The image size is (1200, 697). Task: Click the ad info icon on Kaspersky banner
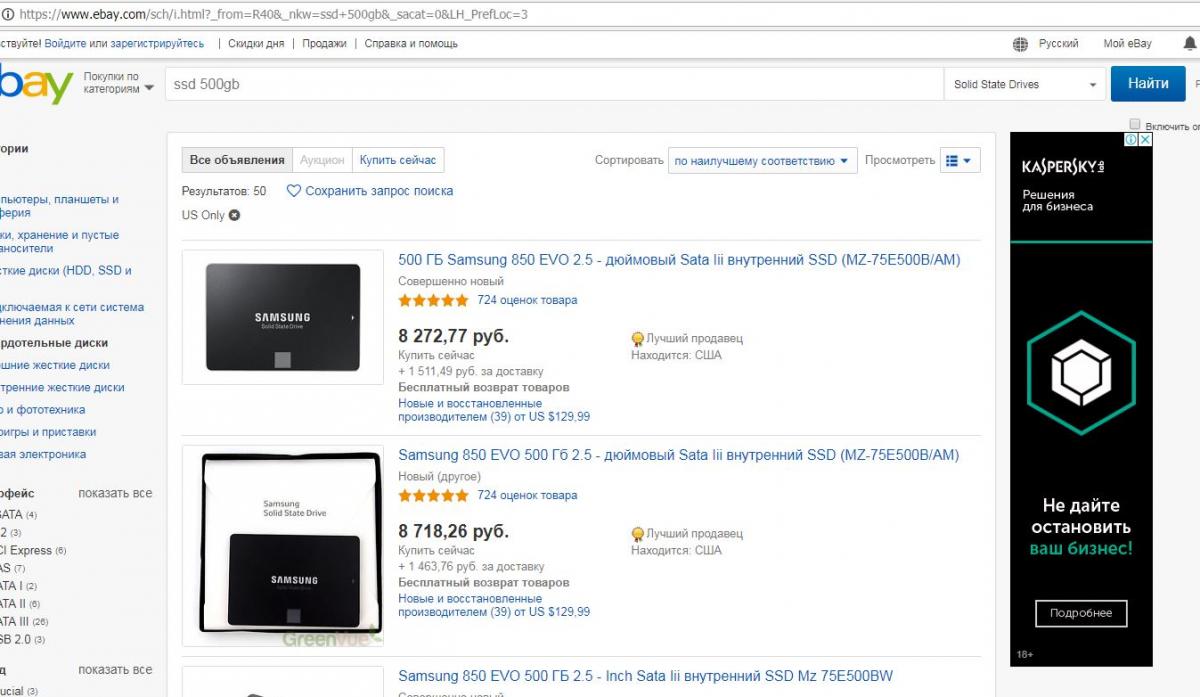(1131, 140)
